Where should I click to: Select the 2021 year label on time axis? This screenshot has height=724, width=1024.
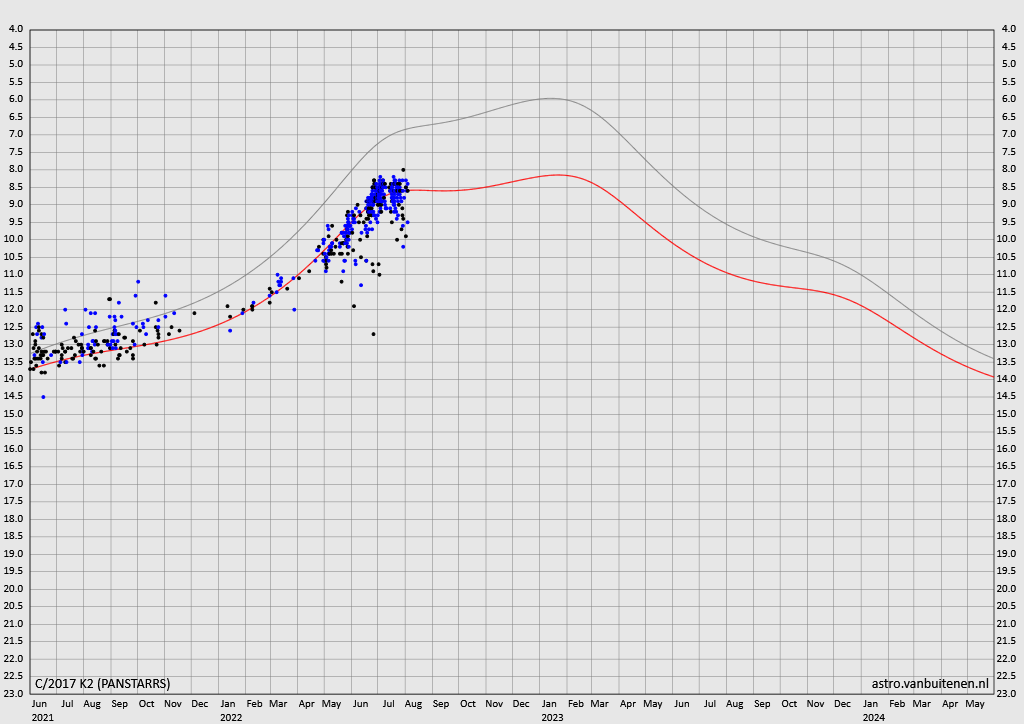pyautogui.click(x=42, y=717)
